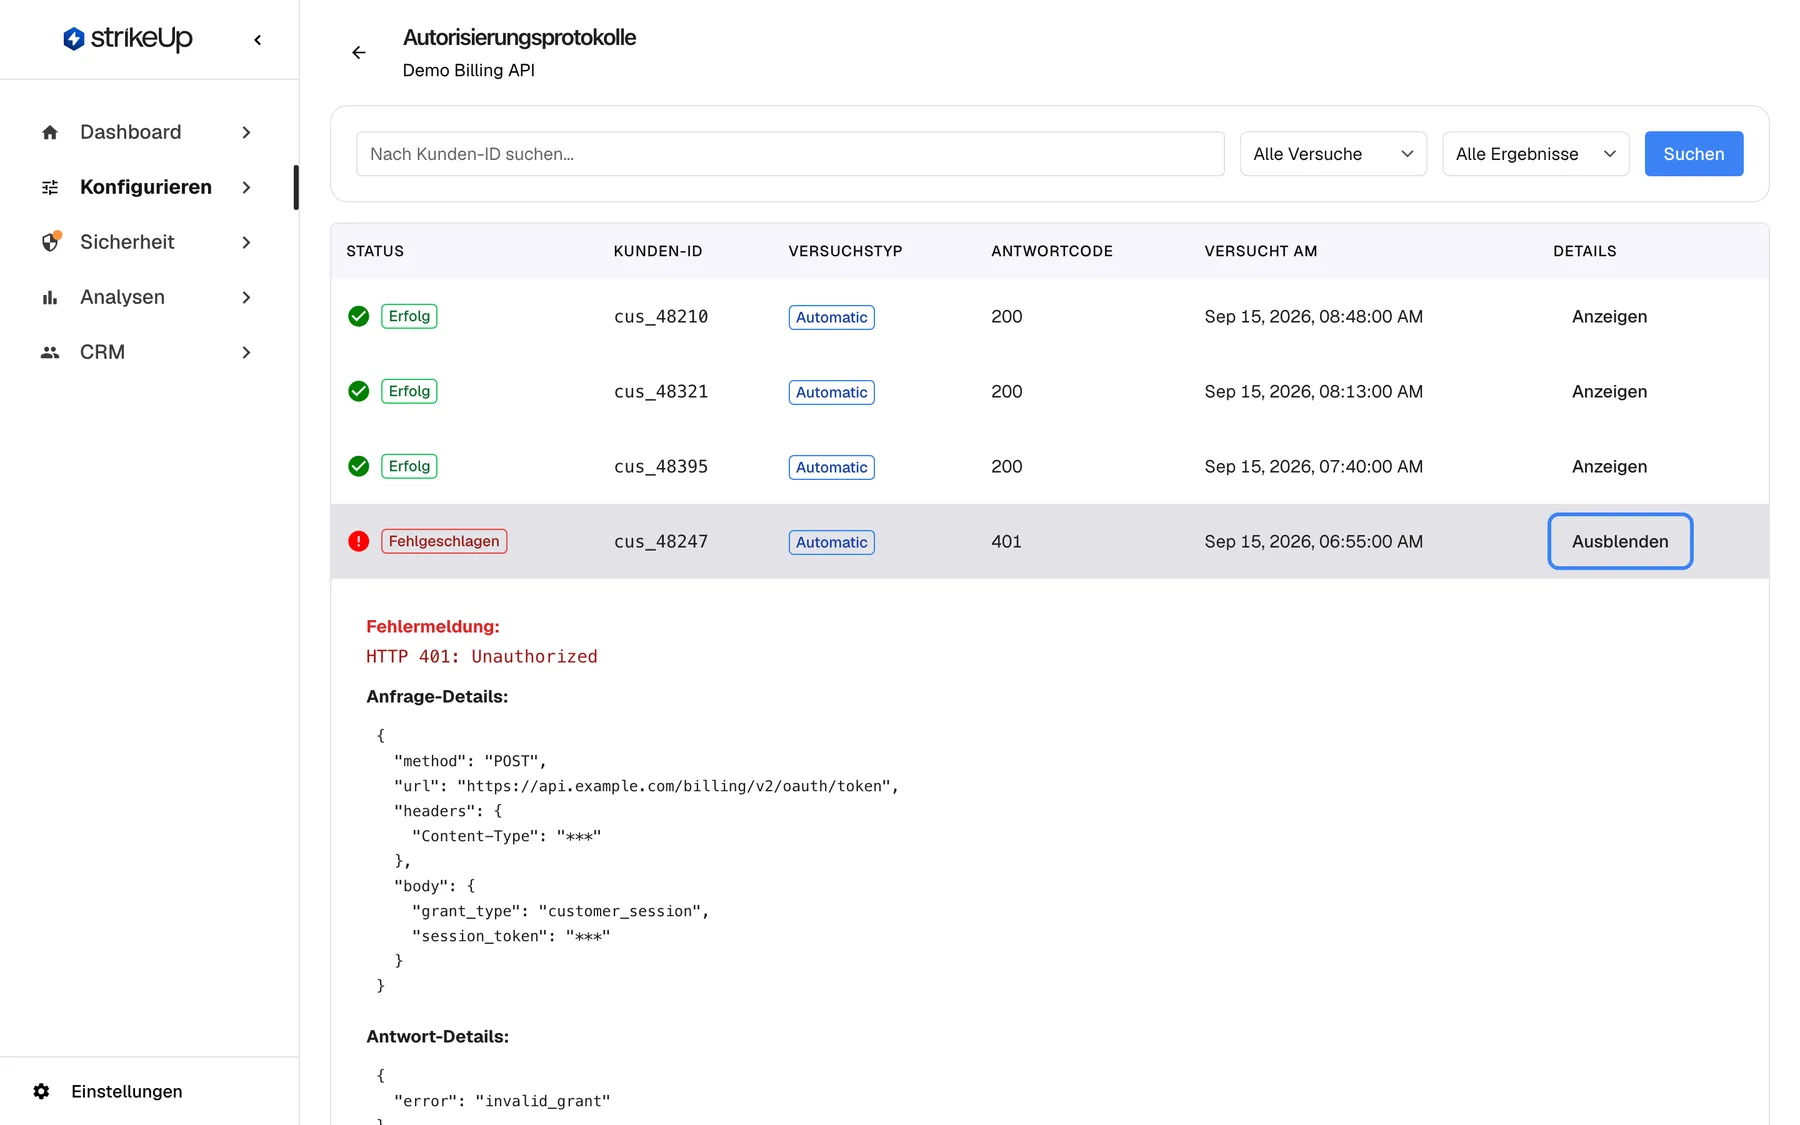This screenshot has width=1800, height=1125.
Task: Click the "invalid_grant" error line
Action: [502, 1102]
